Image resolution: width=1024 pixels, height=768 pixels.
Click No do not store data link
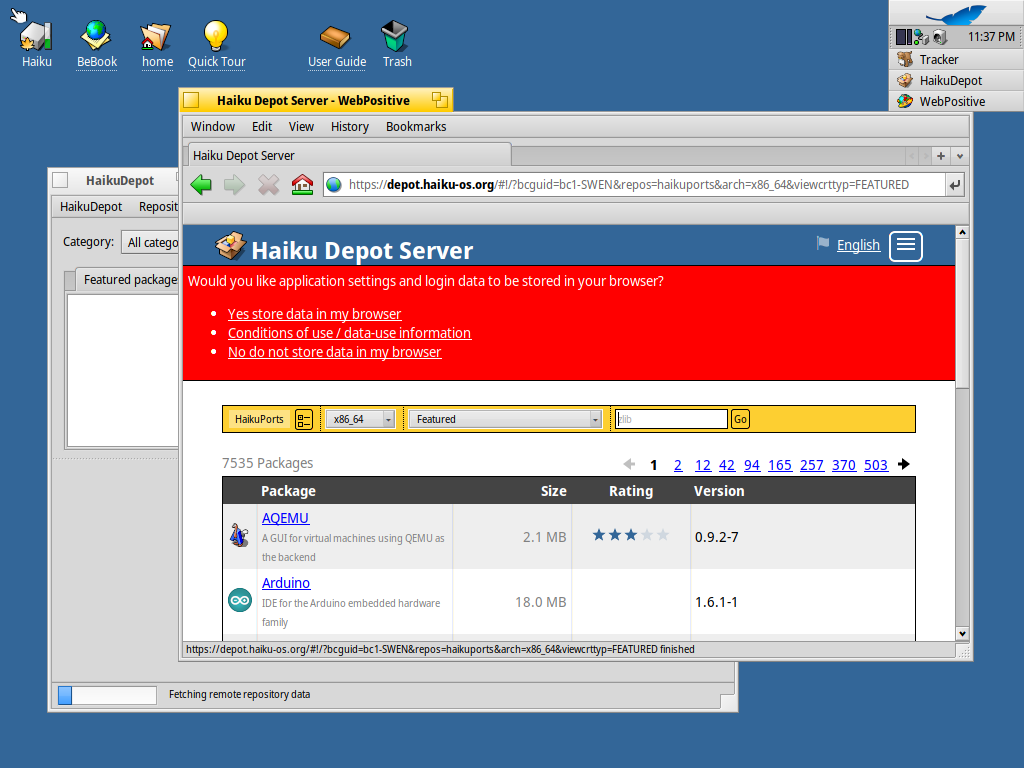[334, 352]
